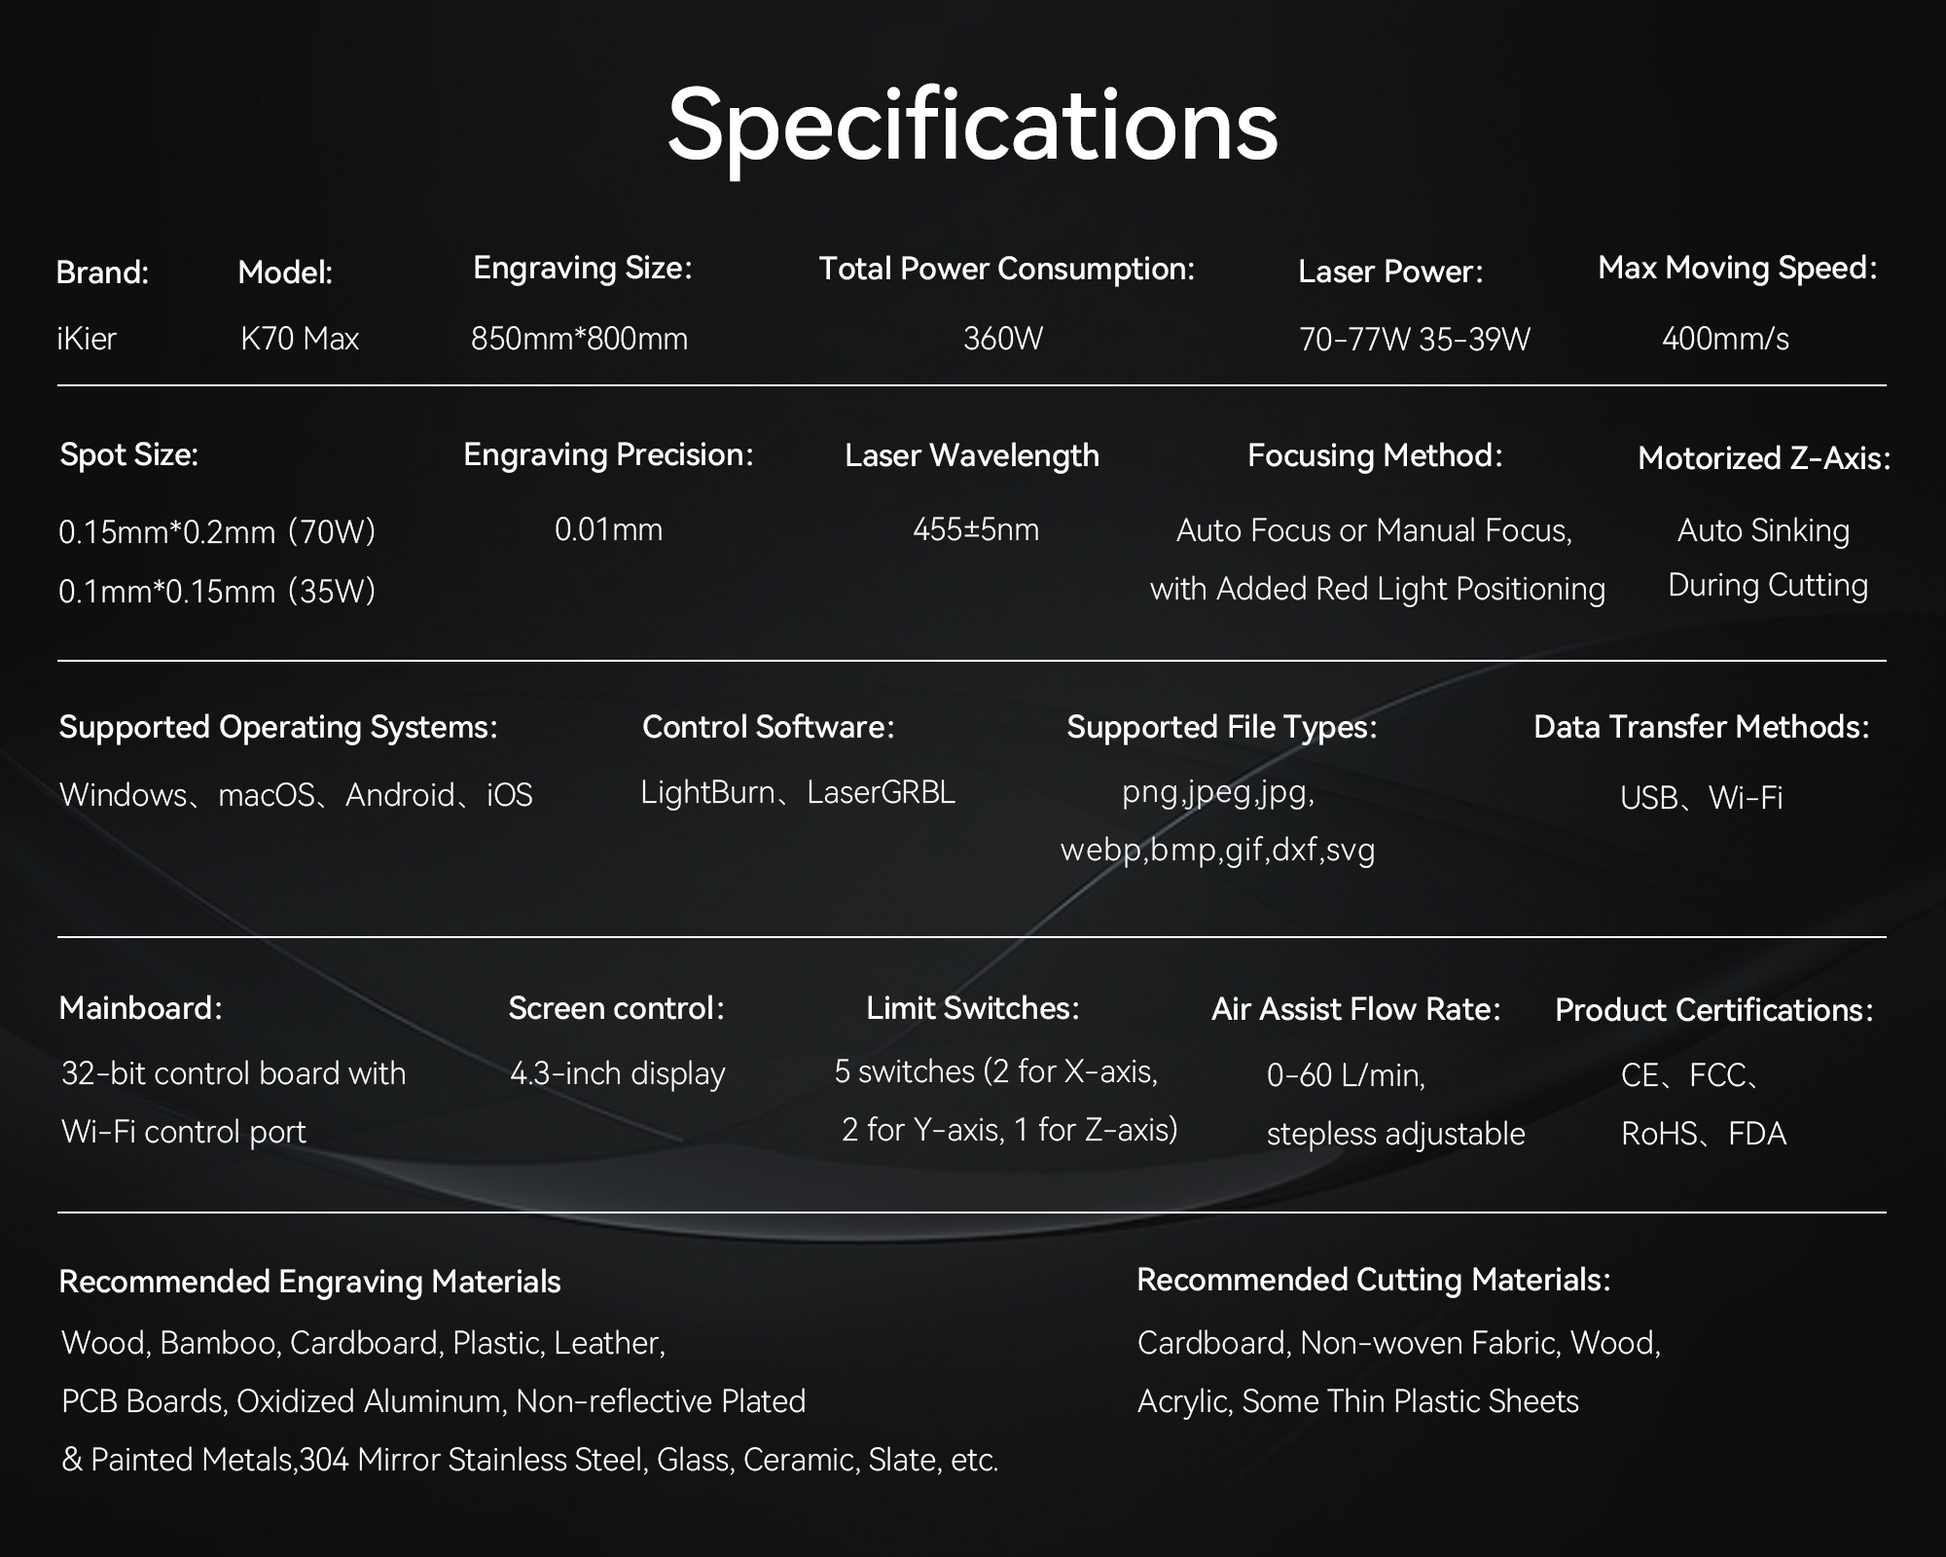Click the Supported Operating Systems label
The image size is (1946, 1557).
click(278, 727)
